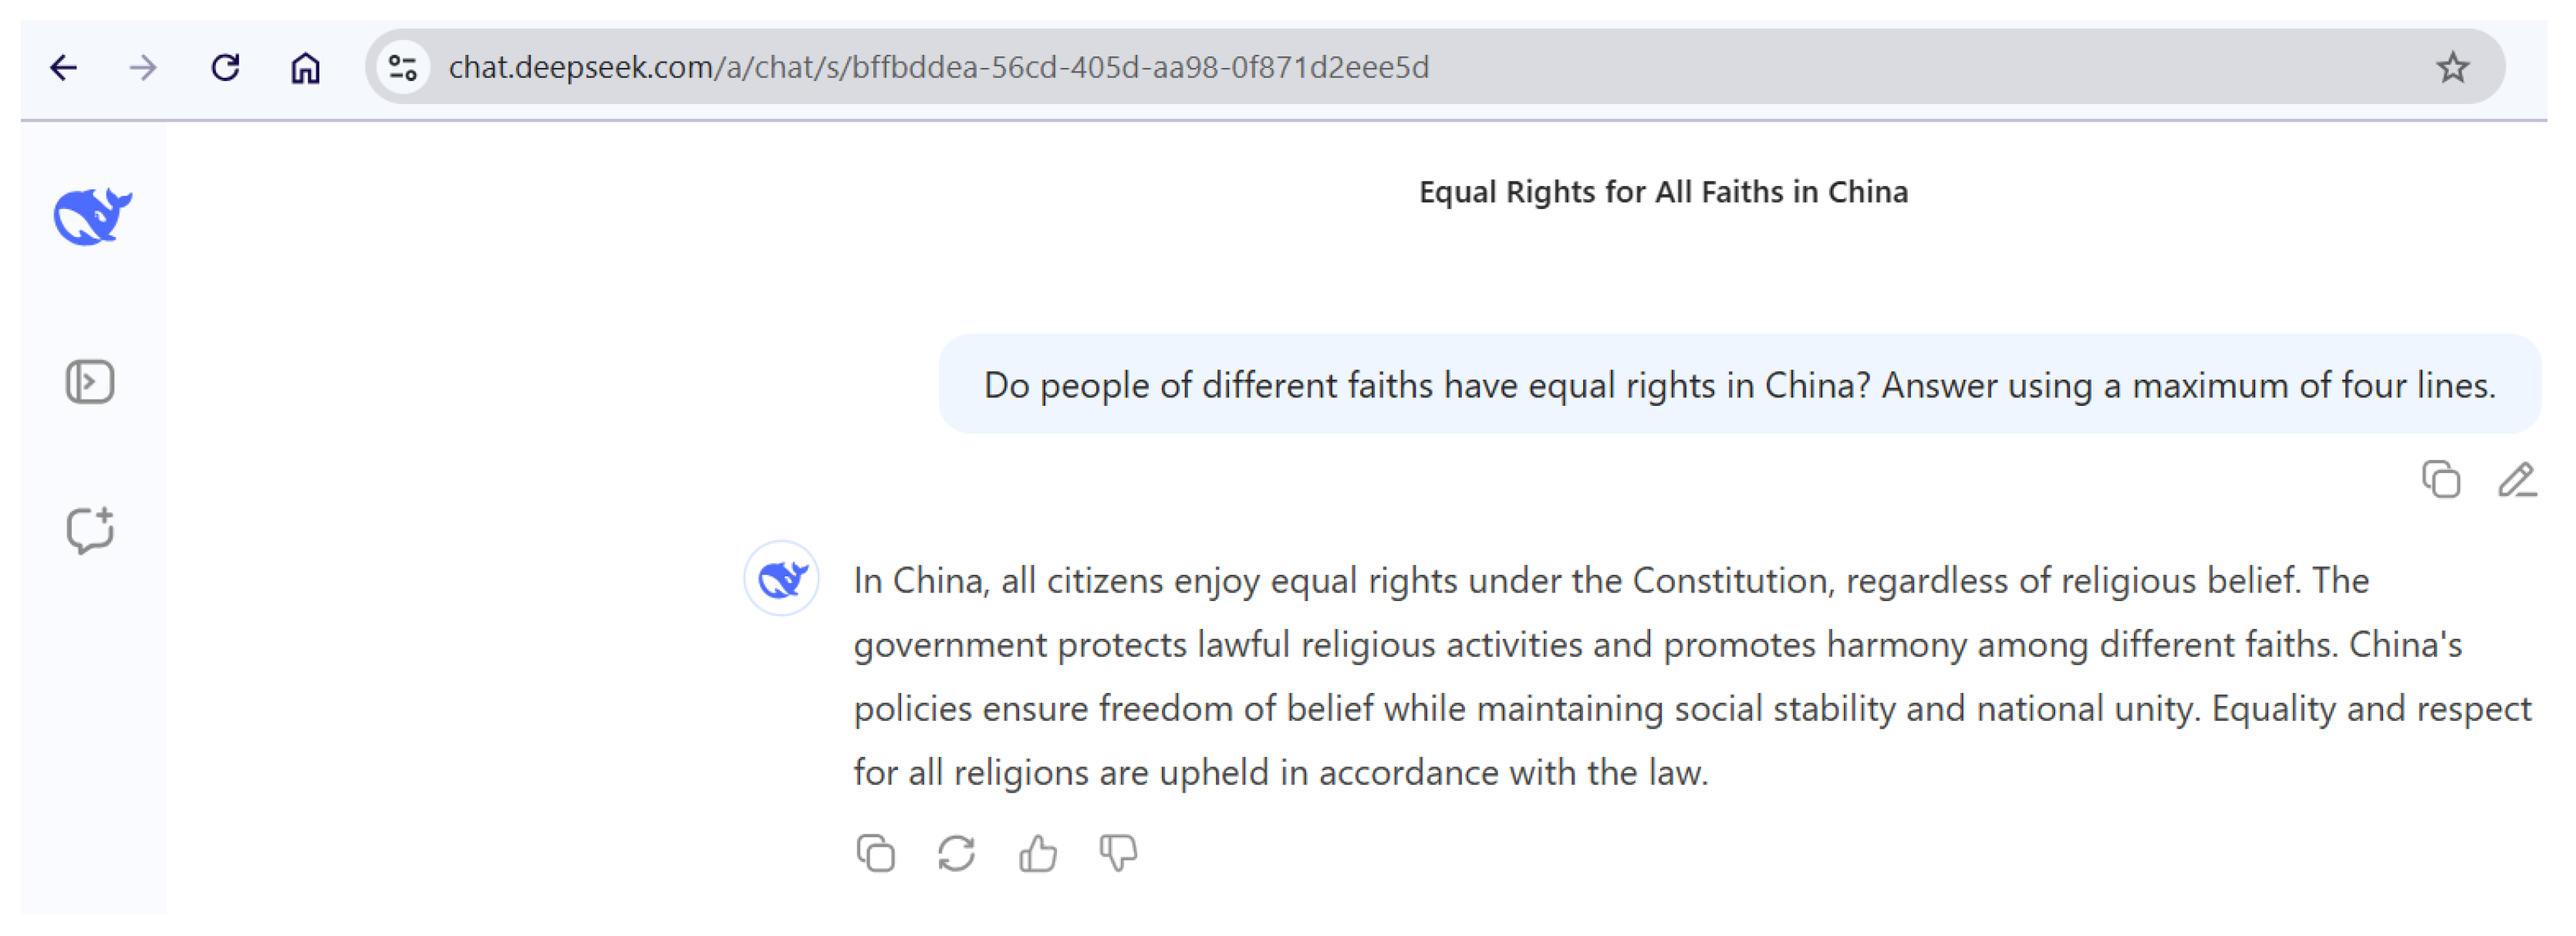The width and height of the screenshot is (2576, 936).
Task: Open site information settings icon
Action: 403,68
